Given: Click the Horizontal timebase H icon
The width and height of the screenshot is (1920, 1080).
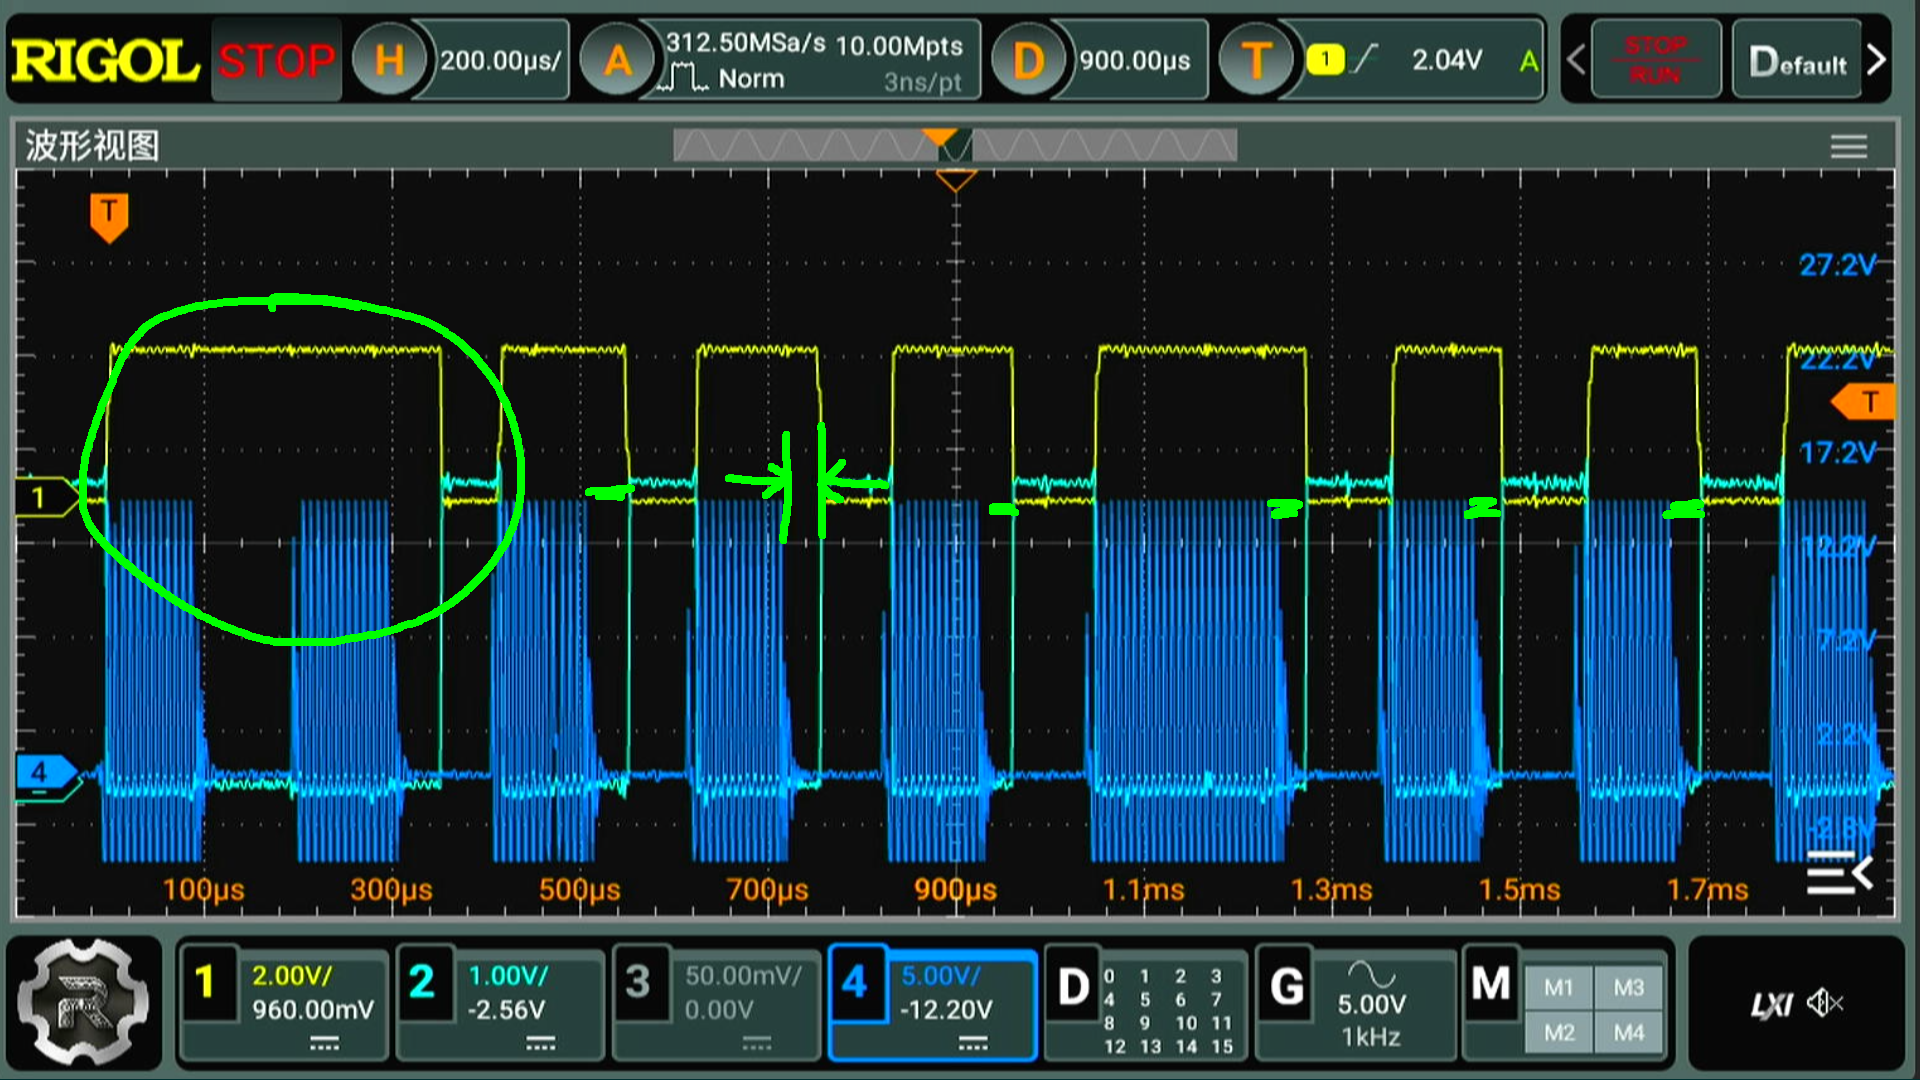Looking at the screenshot, I should point(389,61).
